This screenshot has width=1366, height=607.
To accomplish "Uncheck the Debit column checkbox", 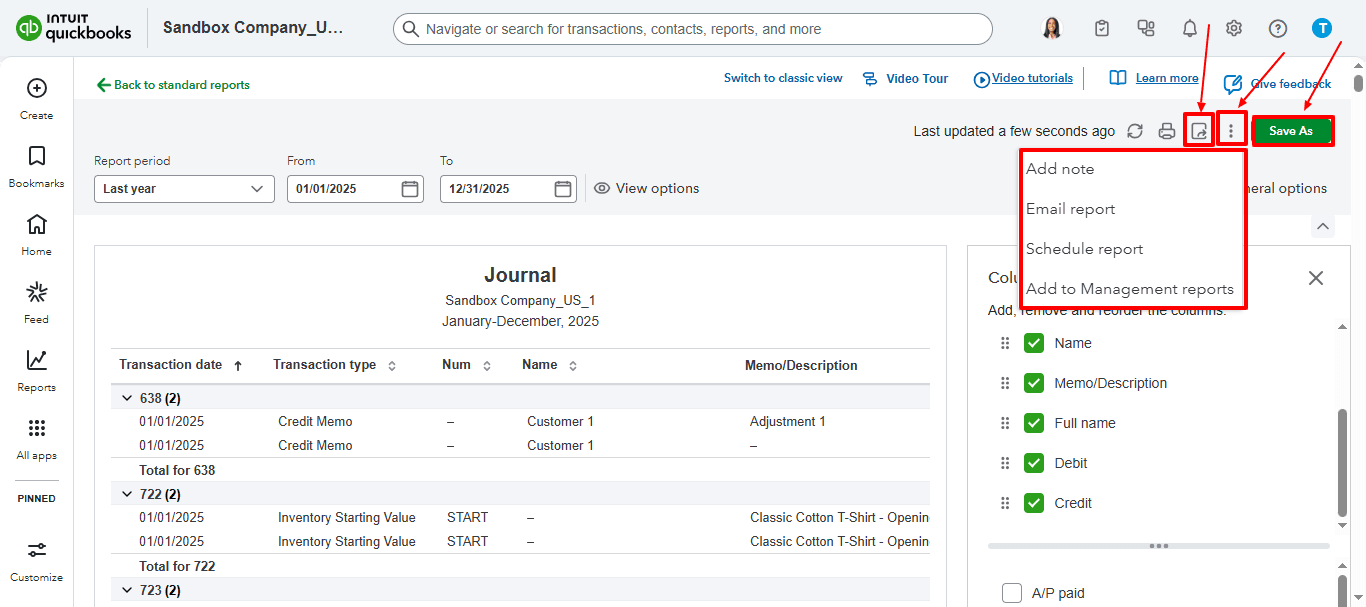I will pyautogui.click(x=1034, y=463).
